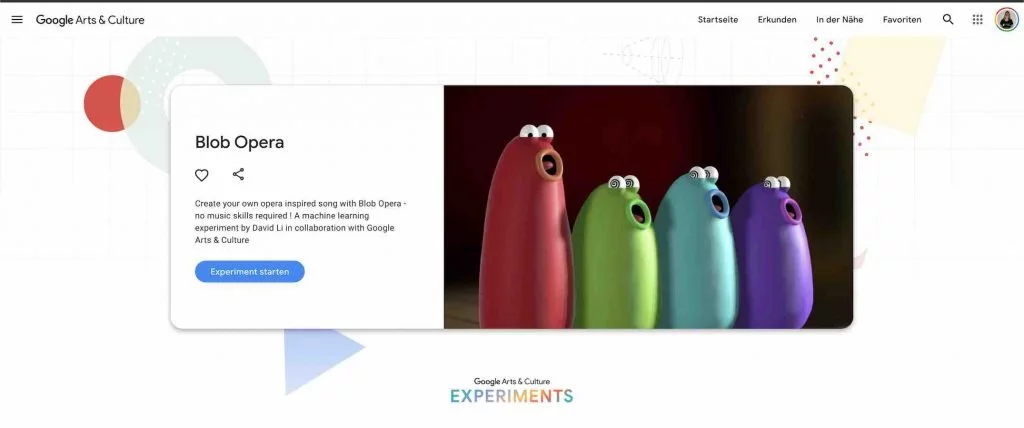Open Favoriten

902,20
